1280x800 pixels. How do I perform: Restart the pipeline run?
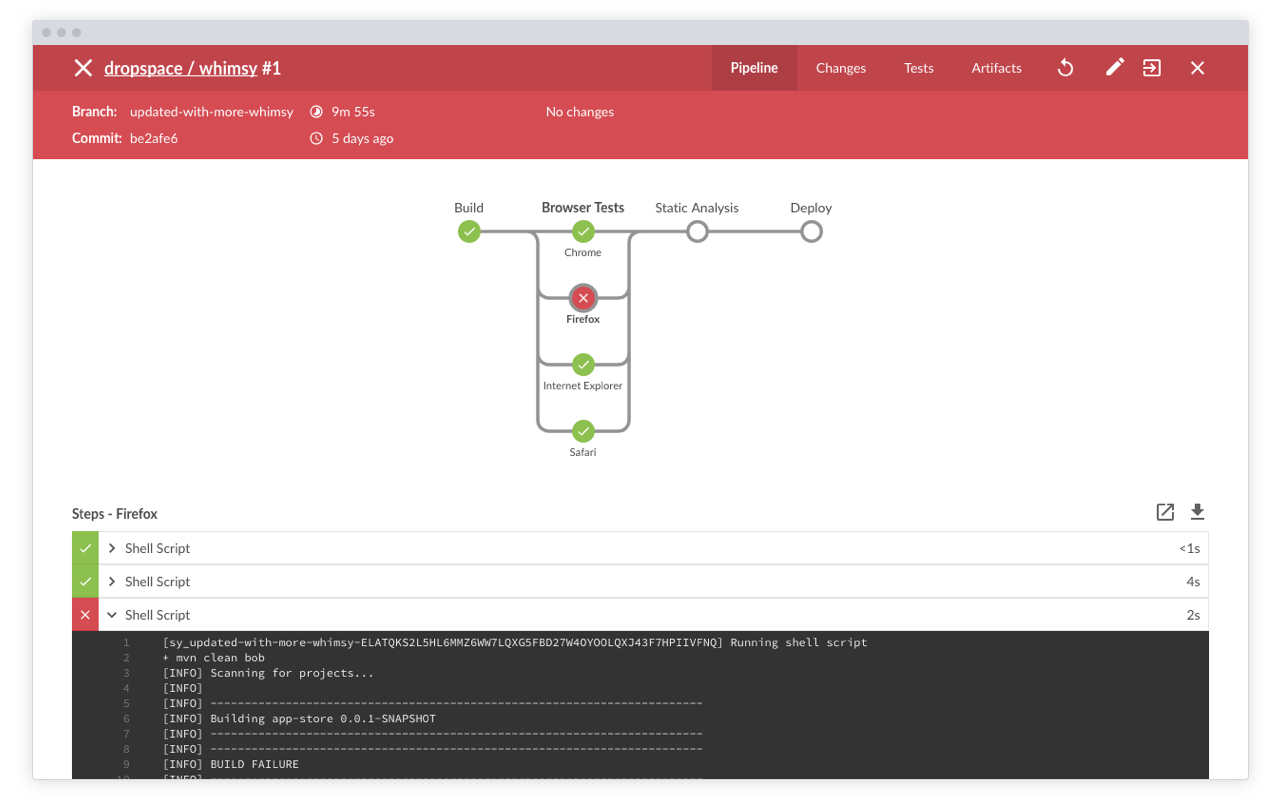(1064, 67)
